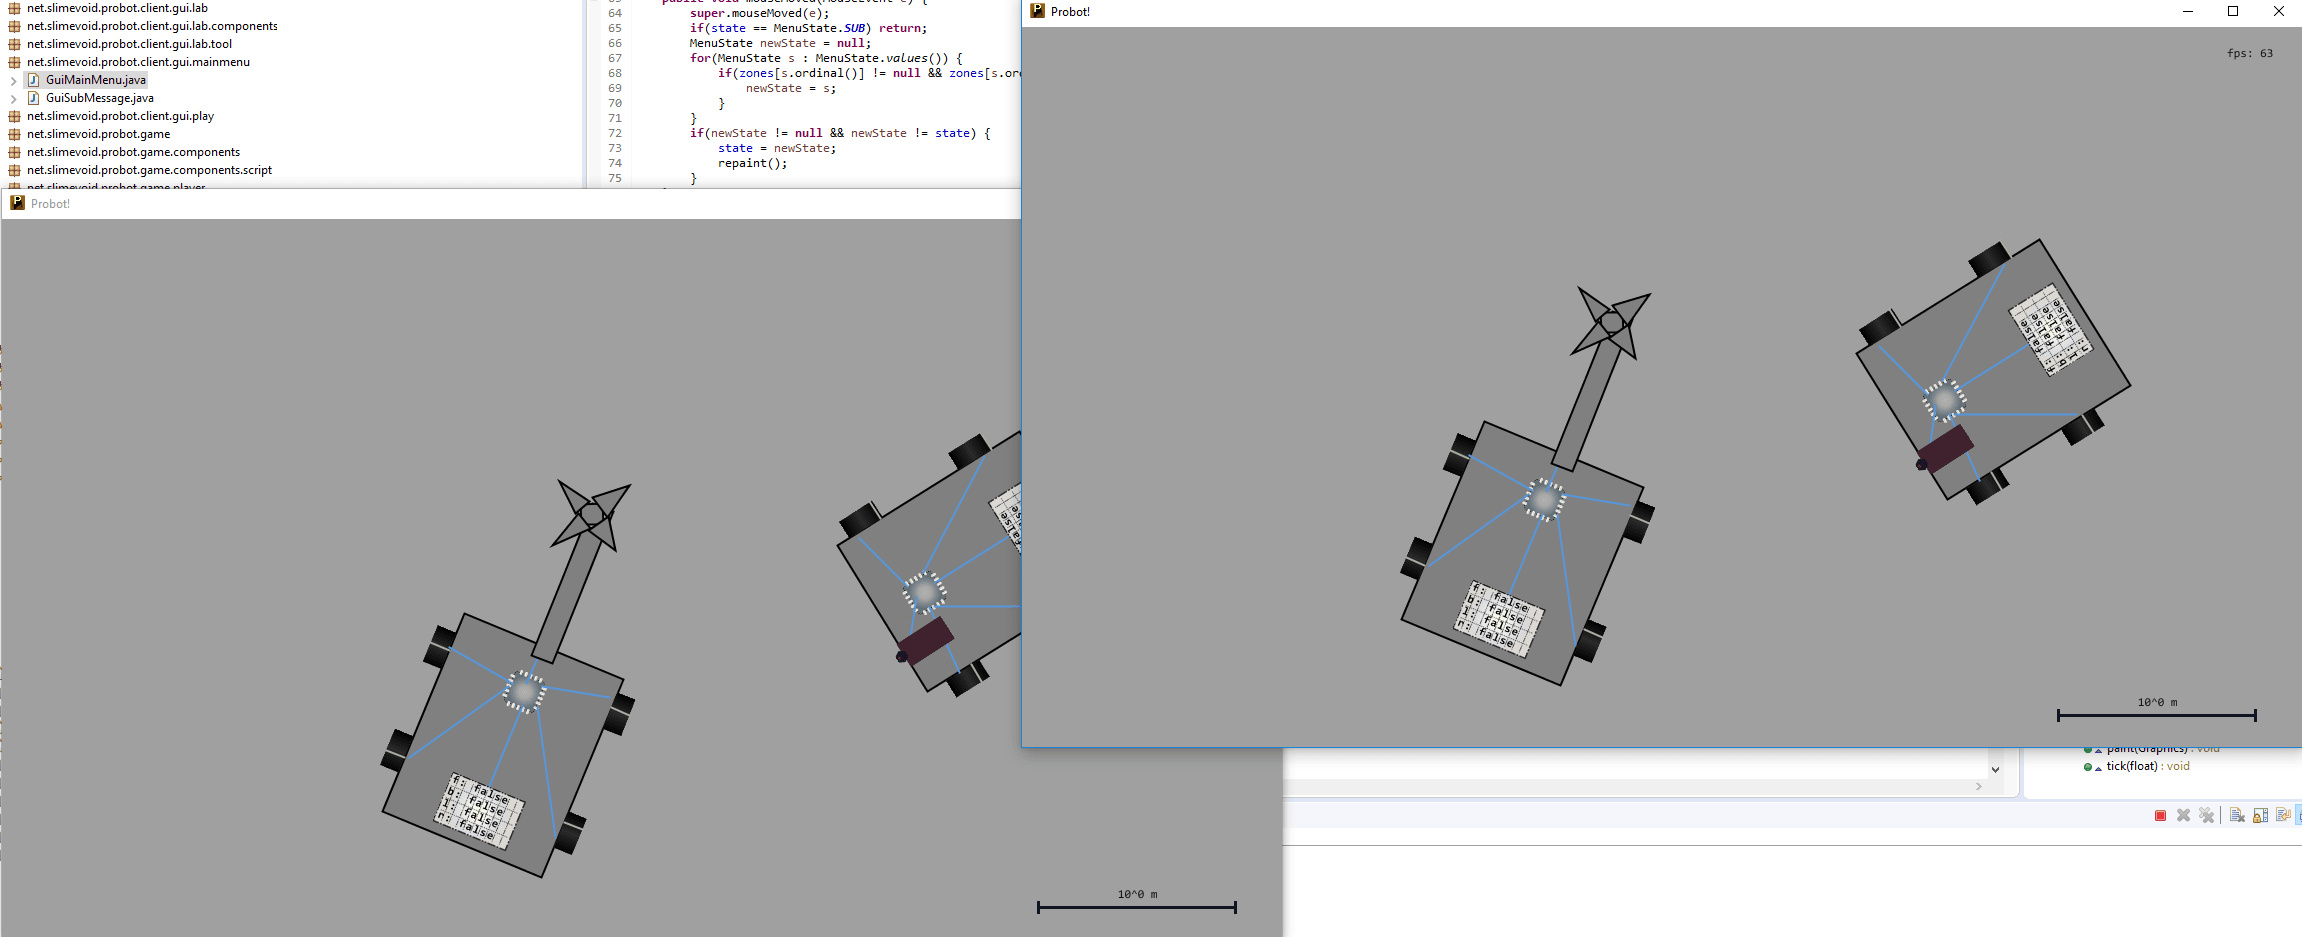2302x937 pixels.
Task: Click editor scroll down arrow below code
Action: [1995, 769]
